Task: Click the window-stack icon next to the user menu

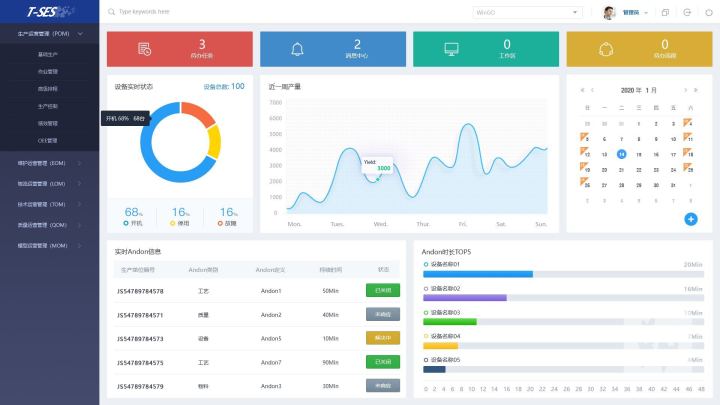Action: tap(665, 12)
